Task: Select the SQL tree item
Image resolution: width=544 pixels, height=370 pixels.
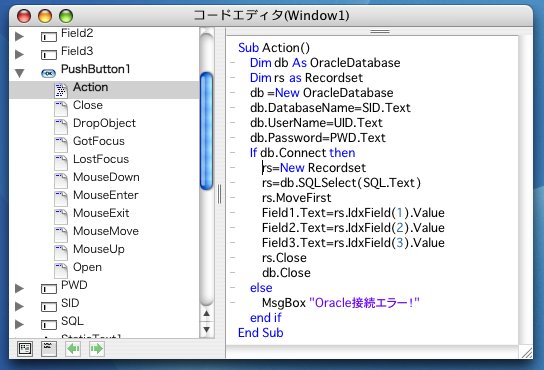Action: 72,321
